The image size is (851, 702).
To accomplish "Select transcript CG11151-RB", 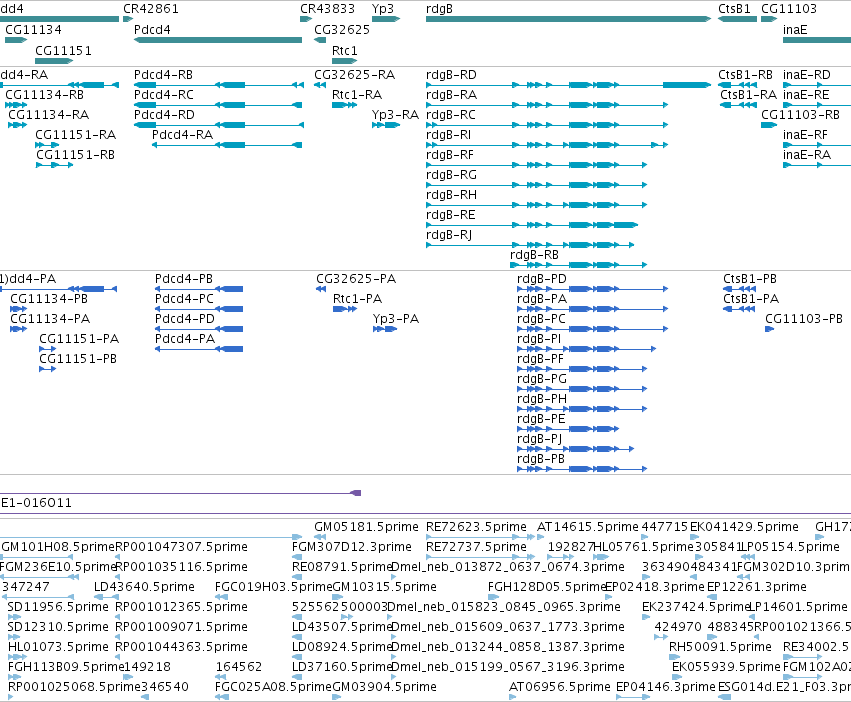I will [75, 155].
